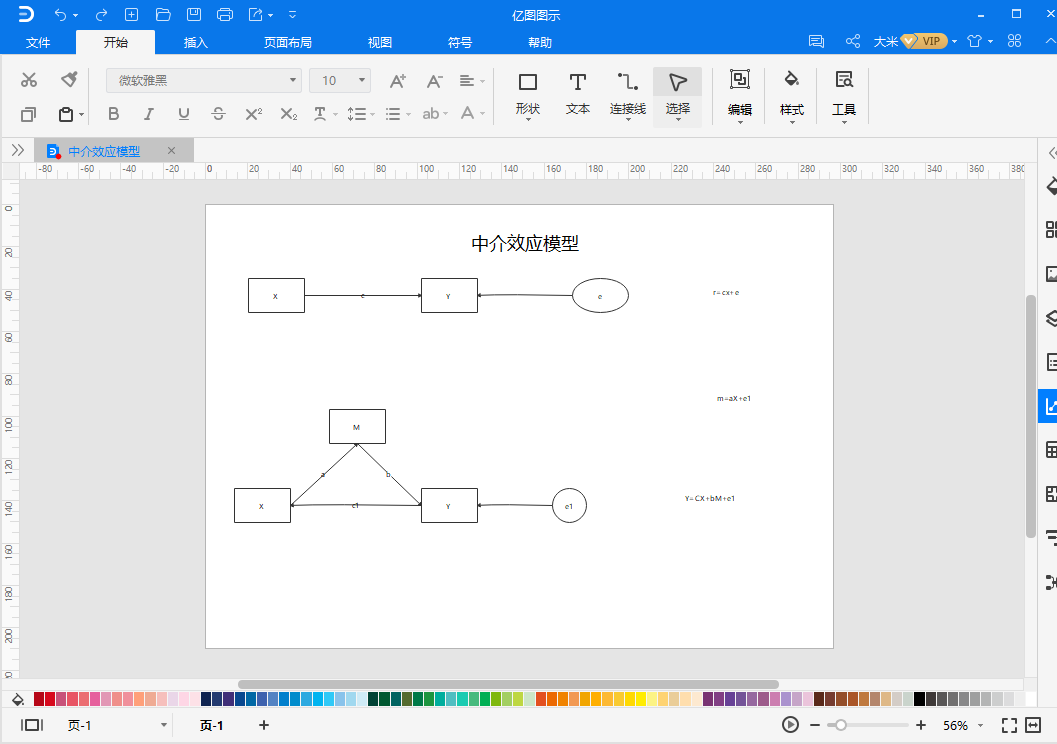Click the Undo icon in title bar
Viewport: 1057px width, 744px height.
click(61, 14)
